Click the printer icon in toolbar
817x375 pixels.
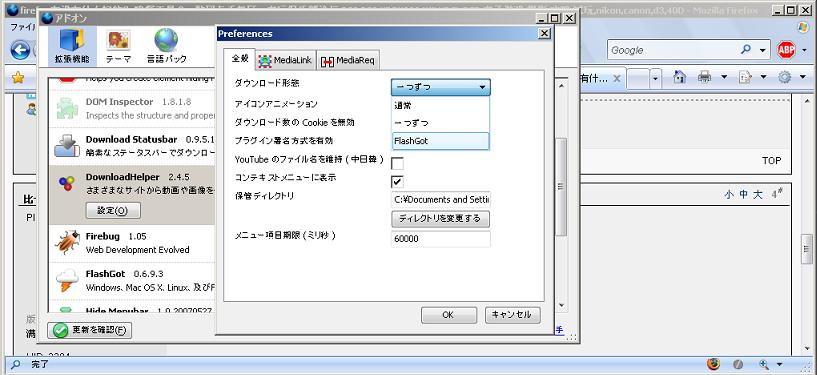point(704,77)
